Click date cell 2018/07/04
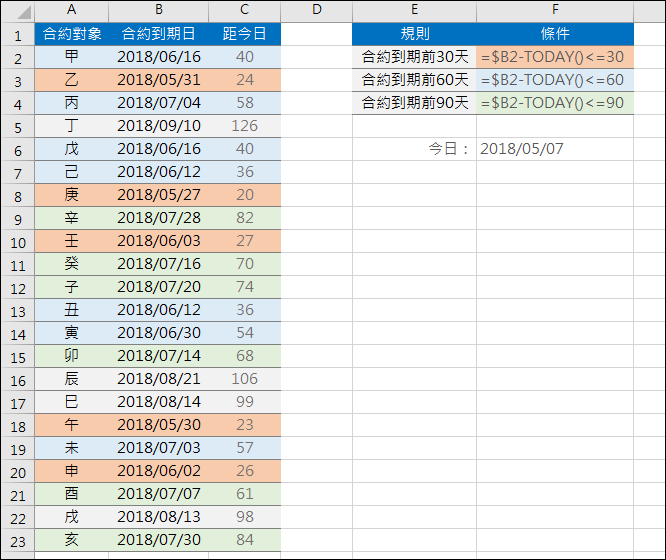This screenshot has width=666, height=560. coord(158,103)
